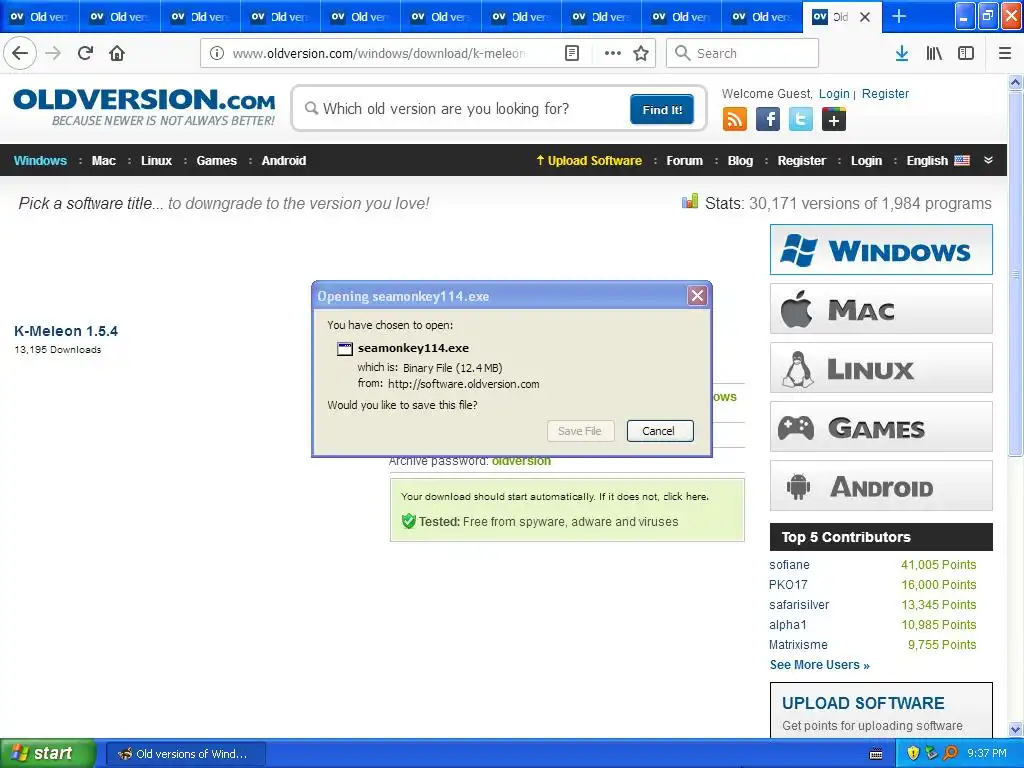Show site information icon in the address bar
Image resolution: width=1024 pixels, height=768 pixels.
(217, 53)
